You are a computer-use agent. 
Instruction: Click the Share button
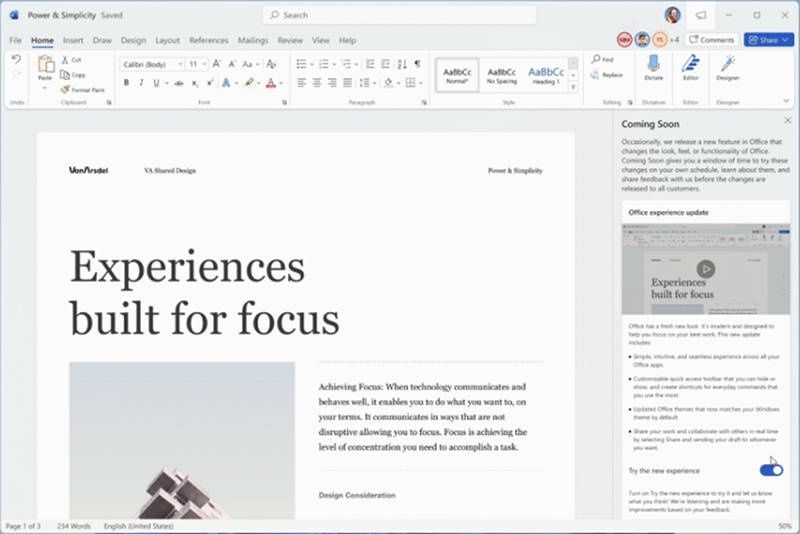click(768, 40)
